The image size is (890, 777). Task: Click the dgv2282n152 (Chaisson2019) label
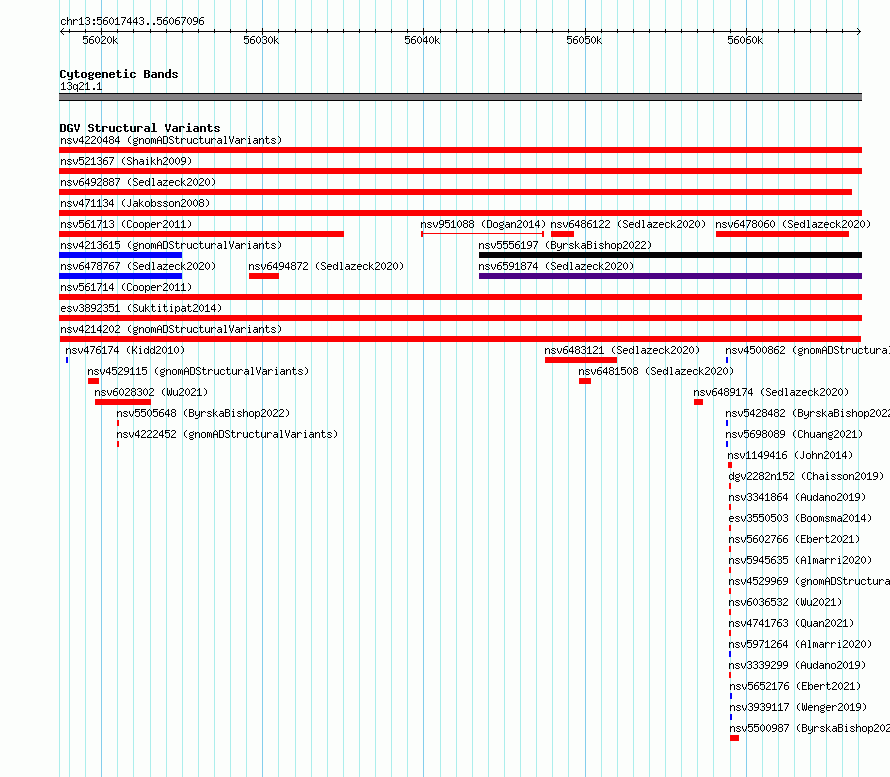click(807, 476)
